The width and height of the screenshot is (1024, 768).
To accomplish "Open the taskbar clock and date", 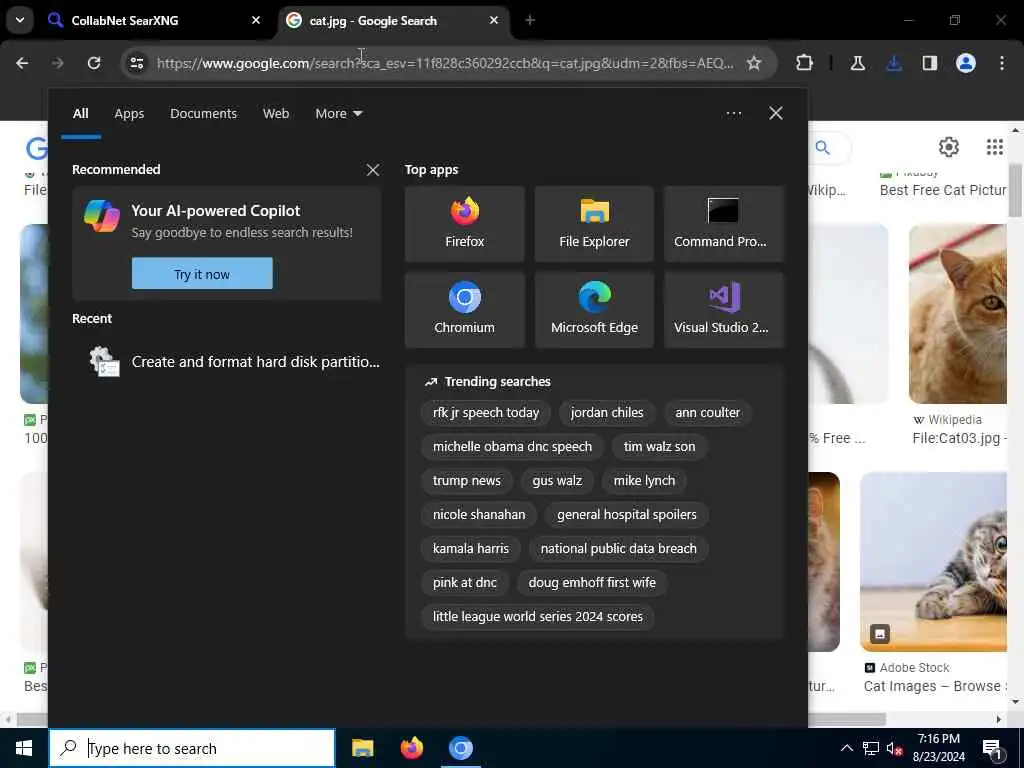I will [x=938, y=748].
